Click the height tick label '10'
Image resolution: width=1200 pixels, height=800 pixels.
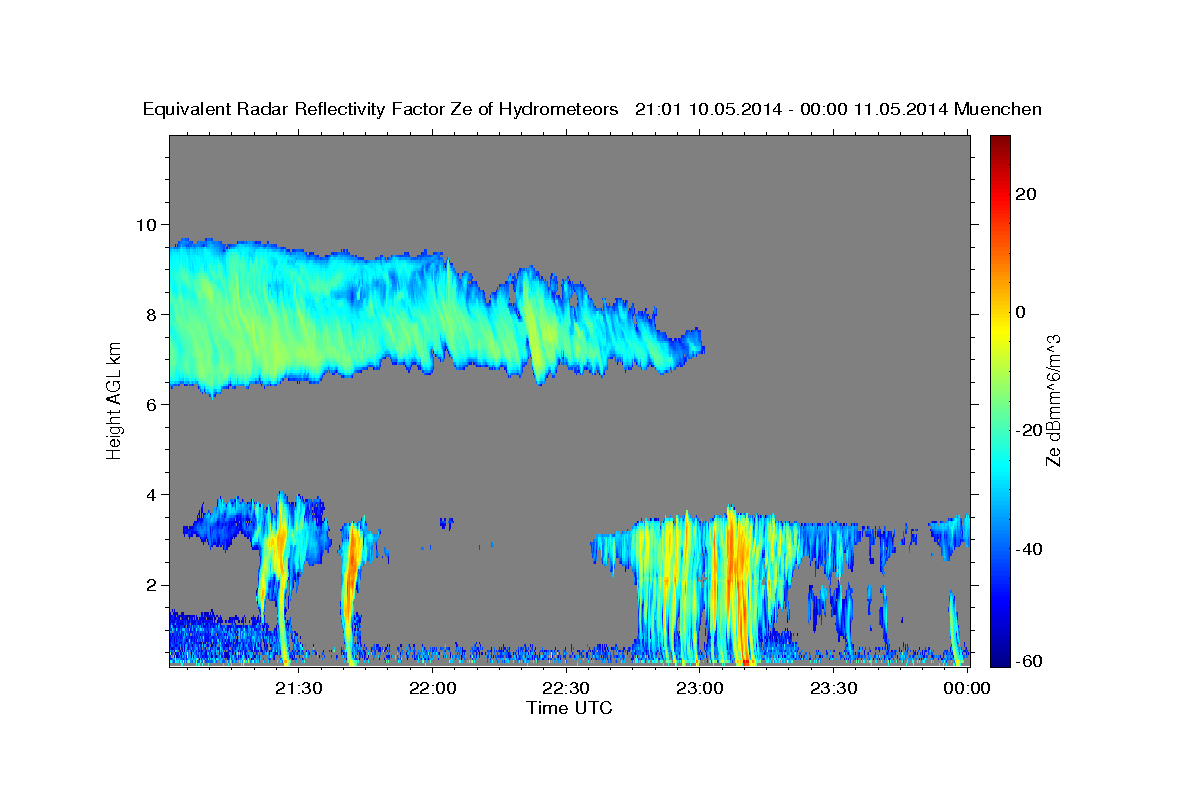point(146,224)
